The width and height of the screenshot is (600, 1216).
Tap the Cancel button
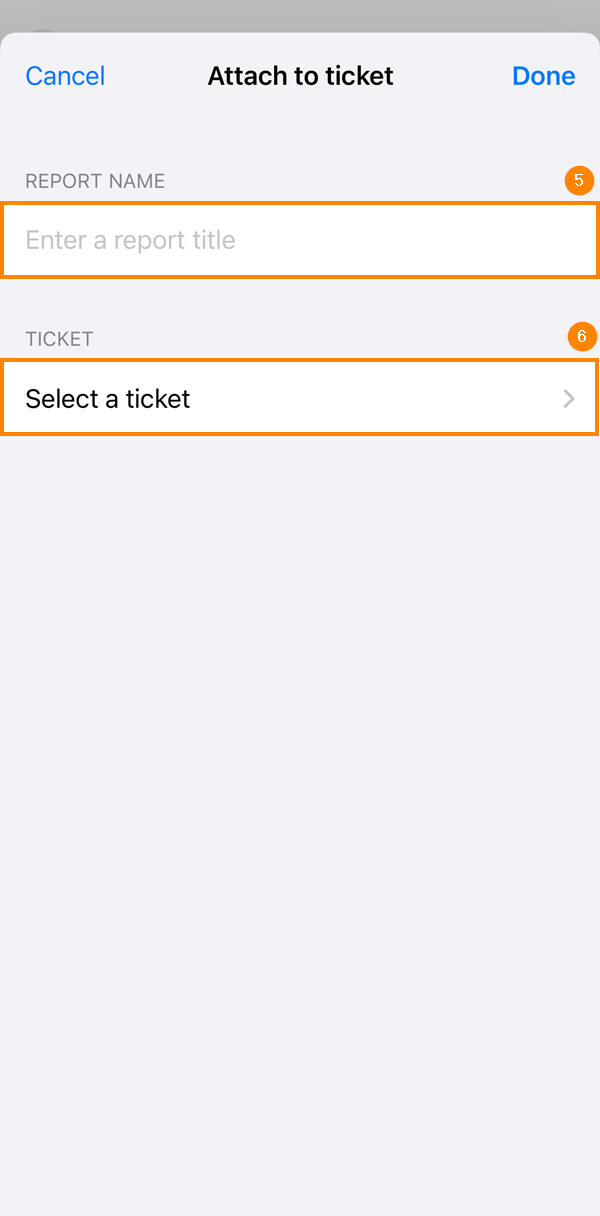pos(65,76)
